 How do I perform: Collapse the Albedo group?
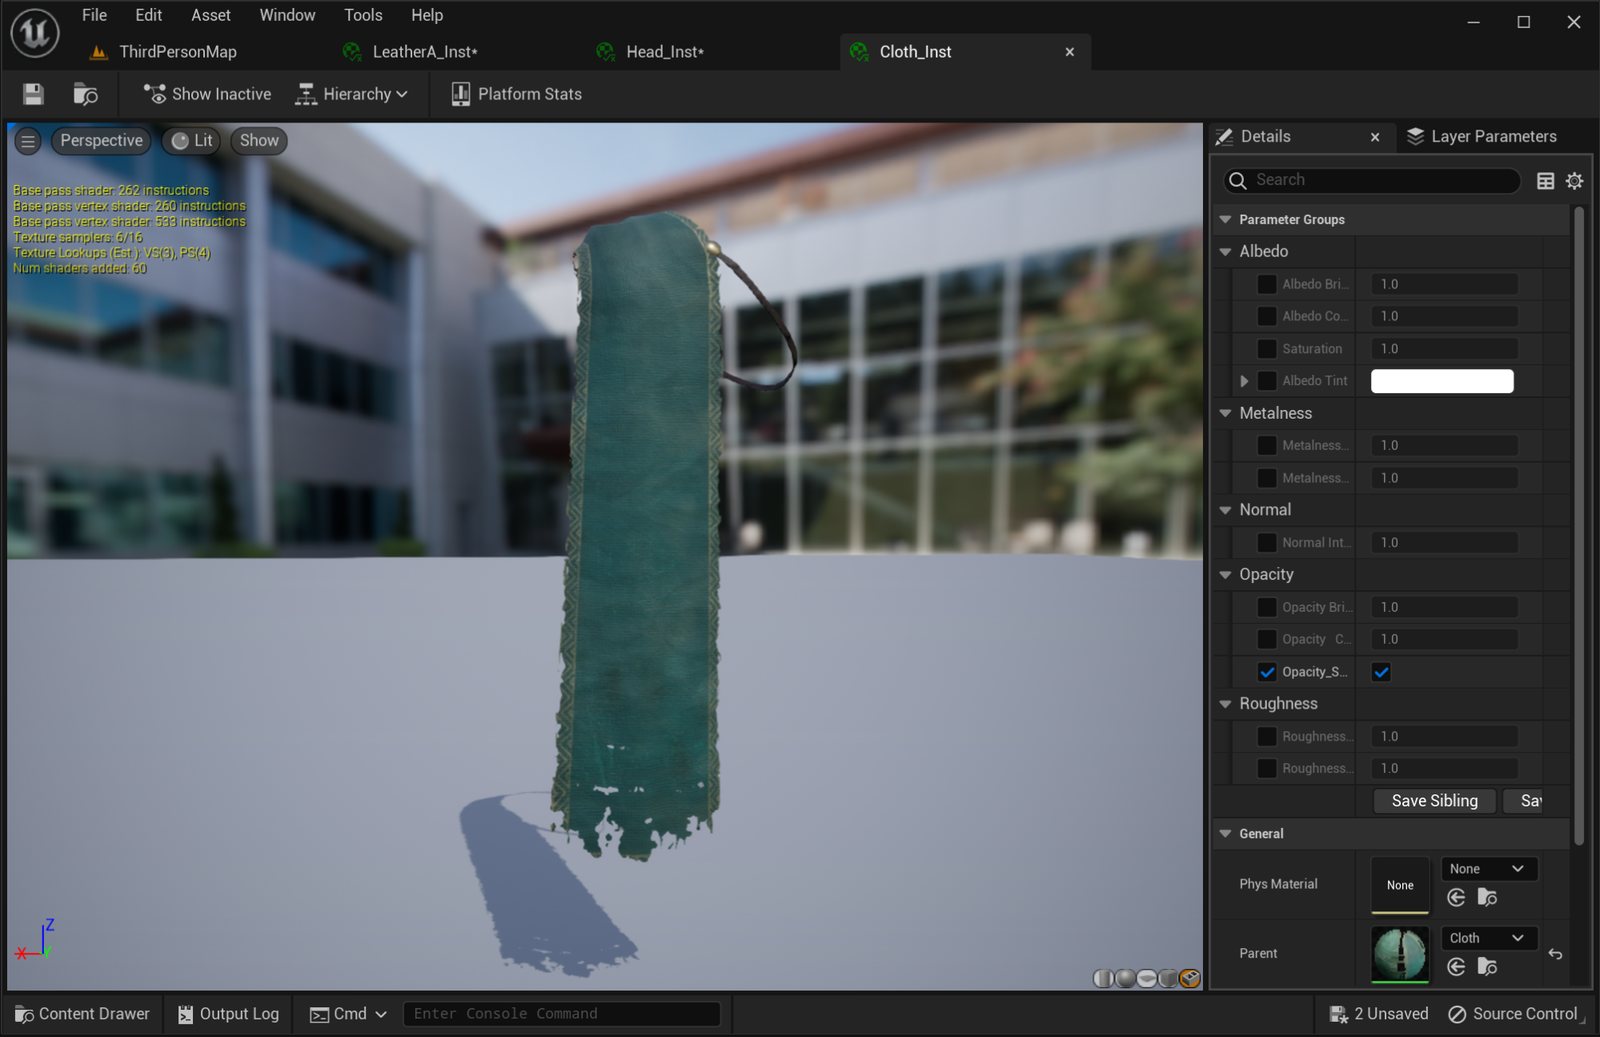click(x=1225, y=252)
